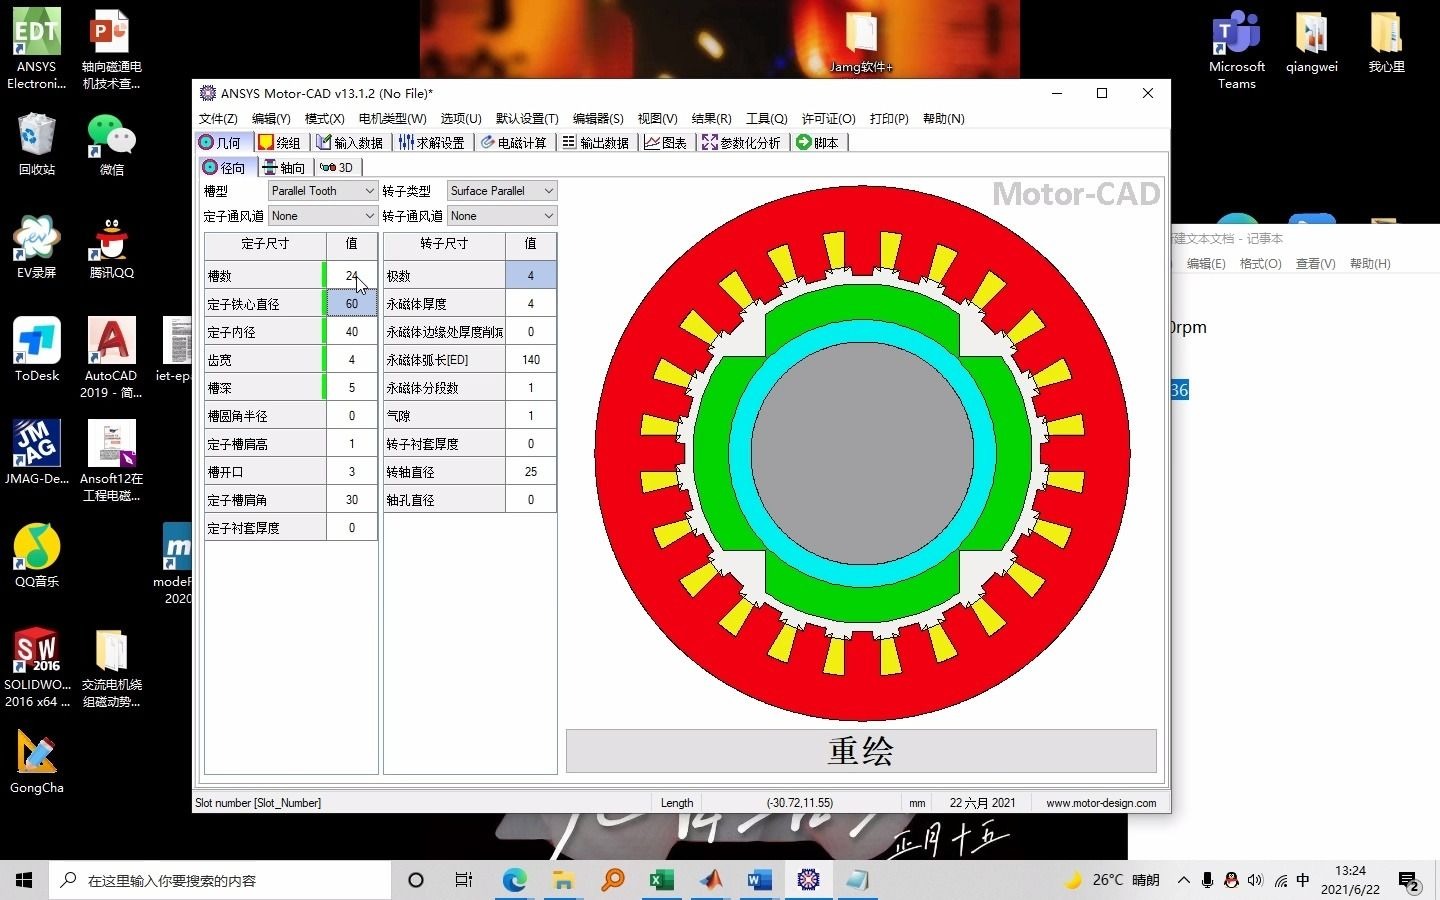Open the www.motor-design.com link

click(1101, 803)
